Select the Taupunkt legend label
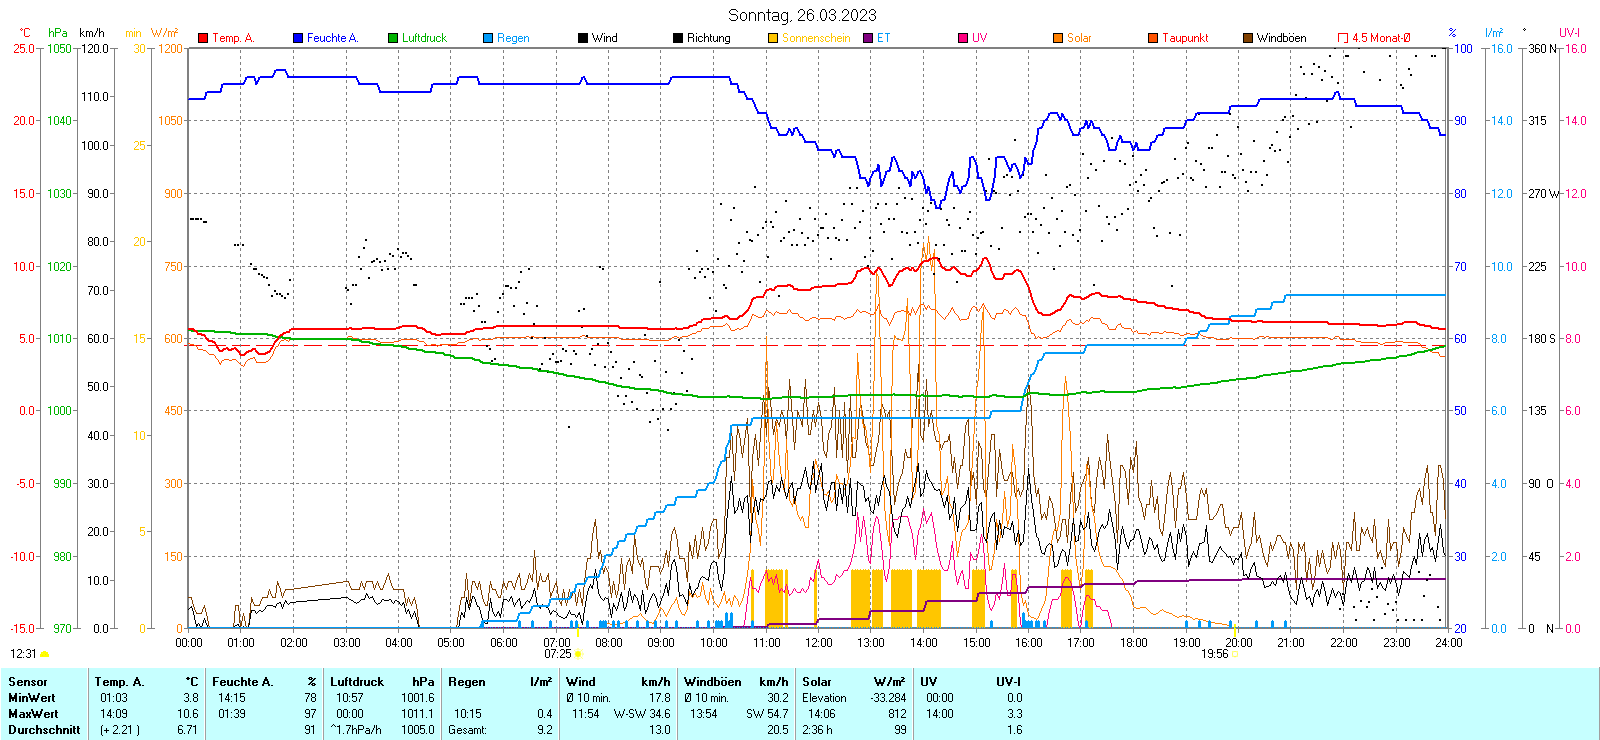Screen dimensions: 1600x740 [x=1185, y=38]
